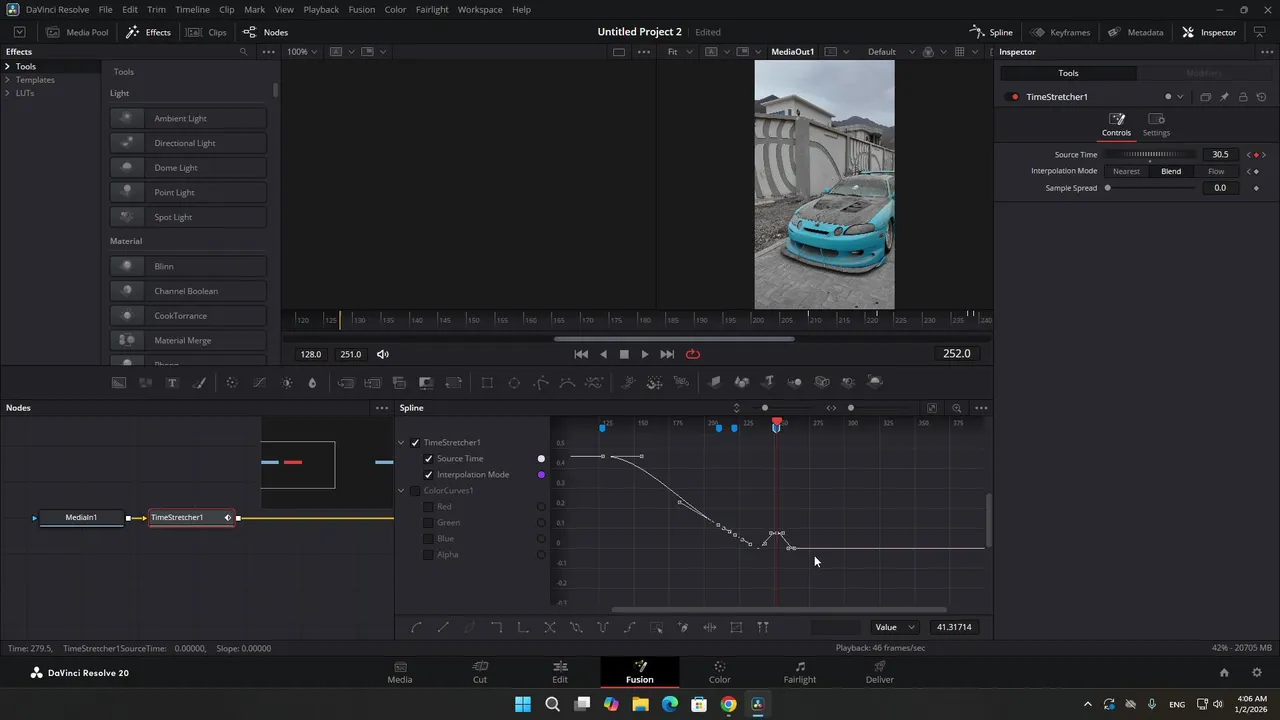Uncheck Interpolation Mode in spline list

(429, 475)
